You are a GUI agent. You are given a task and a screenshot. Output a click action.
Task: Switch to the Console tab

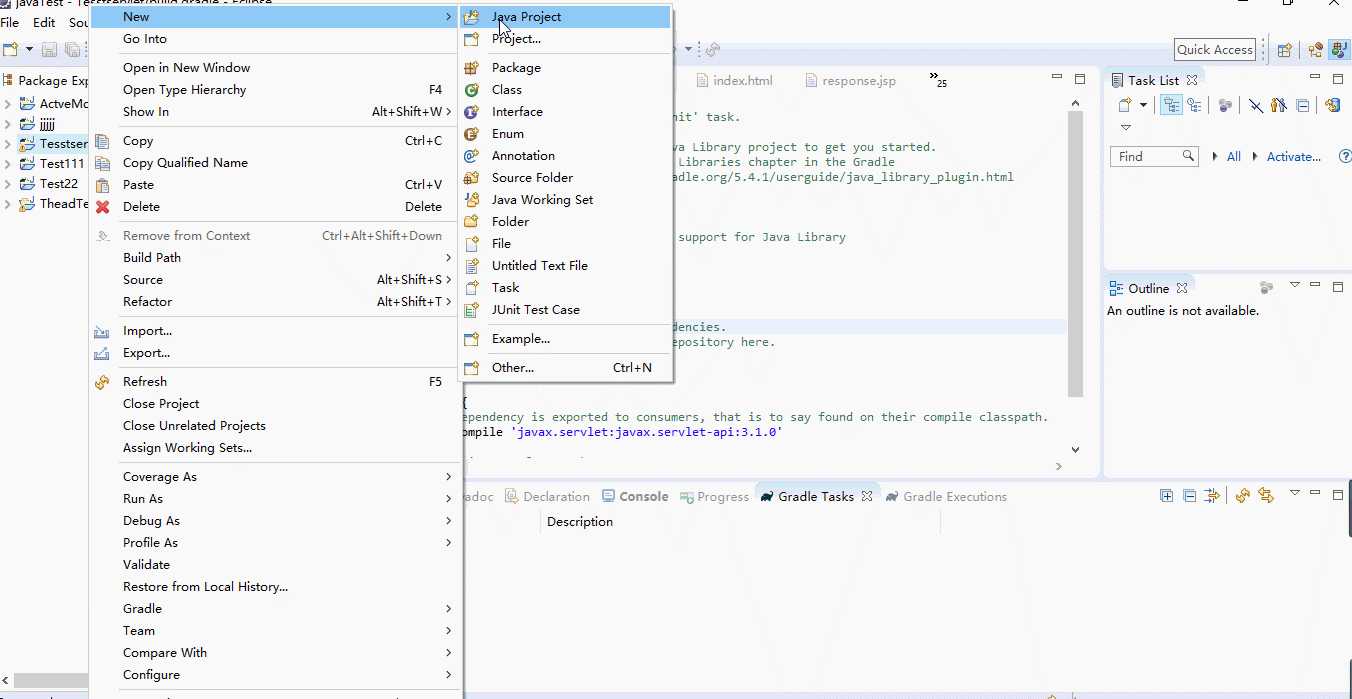[x=635, y=497]
